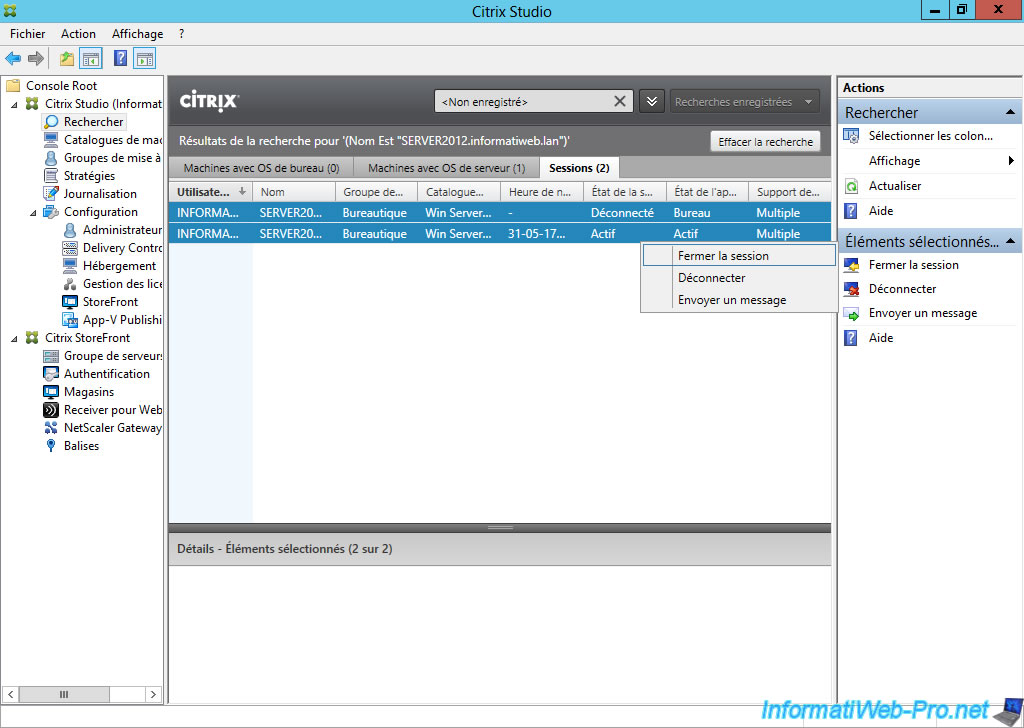Collapse the Rechercher actions section
Image resolution: width=1024 pixels, height=728 pixels.
1010,112
